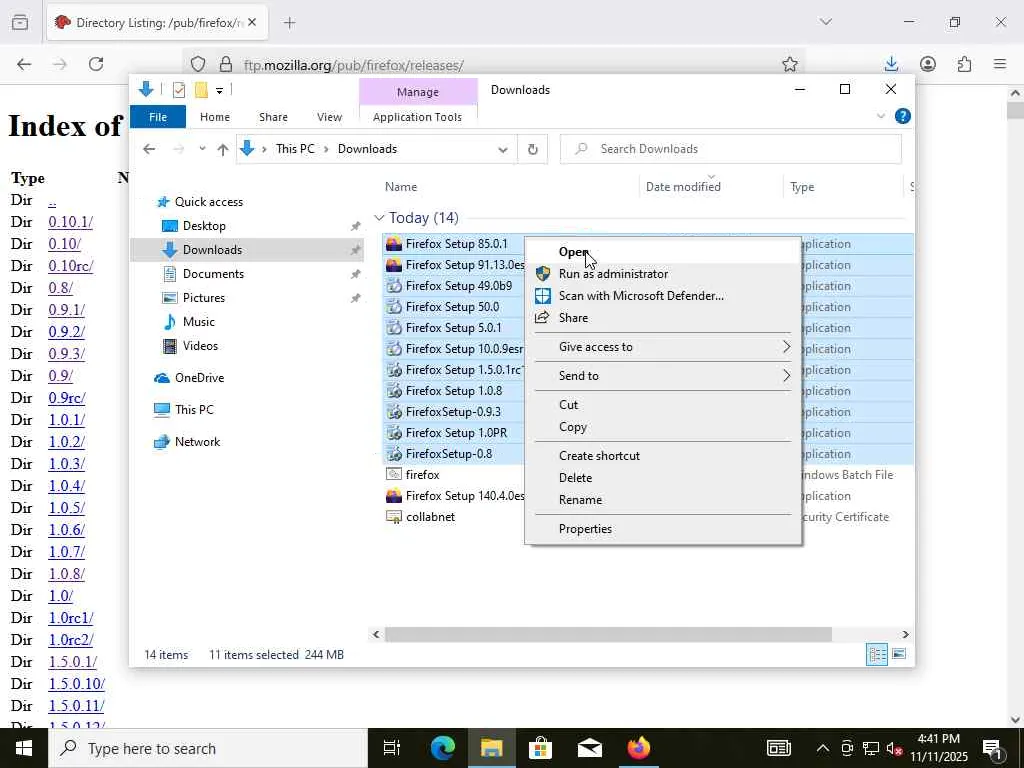The width and height of the screenshot is (1024, 768).
Task: Open the 1.0rc2/ directory link
Action: [71, 640]
